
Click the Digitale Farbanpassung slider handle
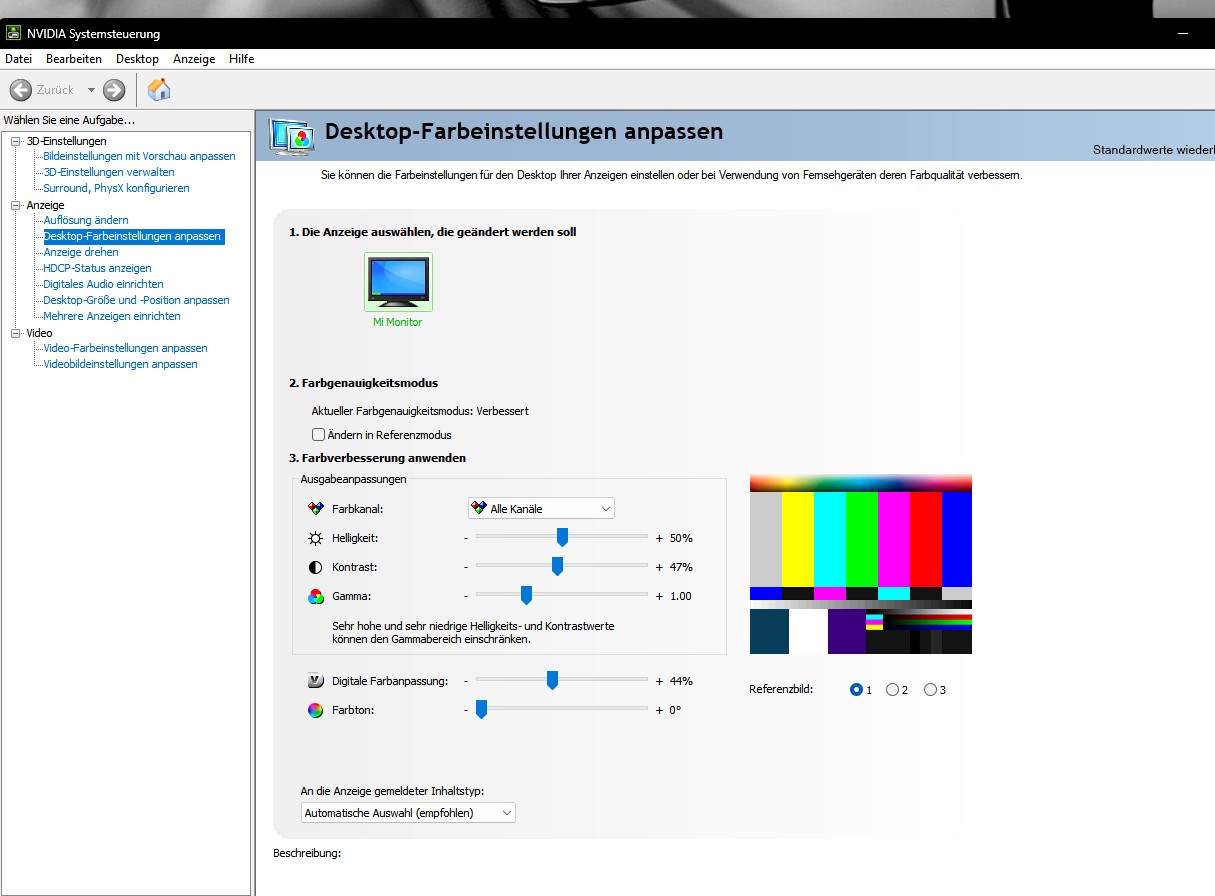552,681
